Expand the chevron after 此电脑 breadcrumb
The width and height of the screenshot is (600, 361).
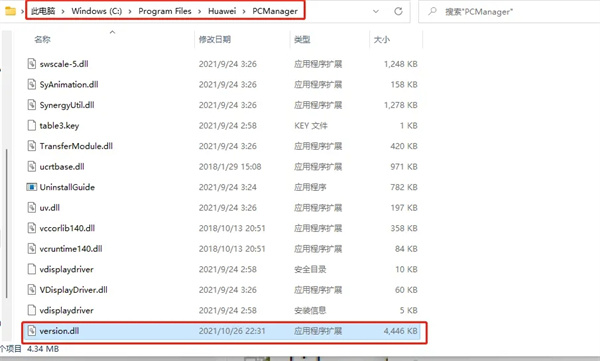[x=63, y=11]
